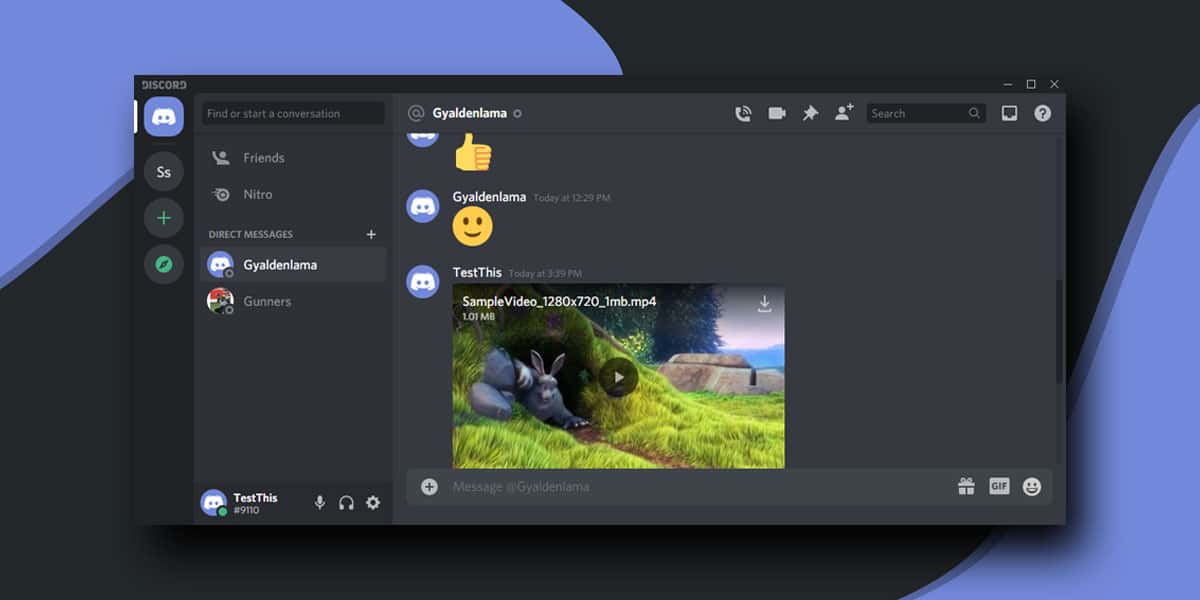The image size is (1200, 600).
Task: Deafen with the headphones icon
Action: pos(346,503)
